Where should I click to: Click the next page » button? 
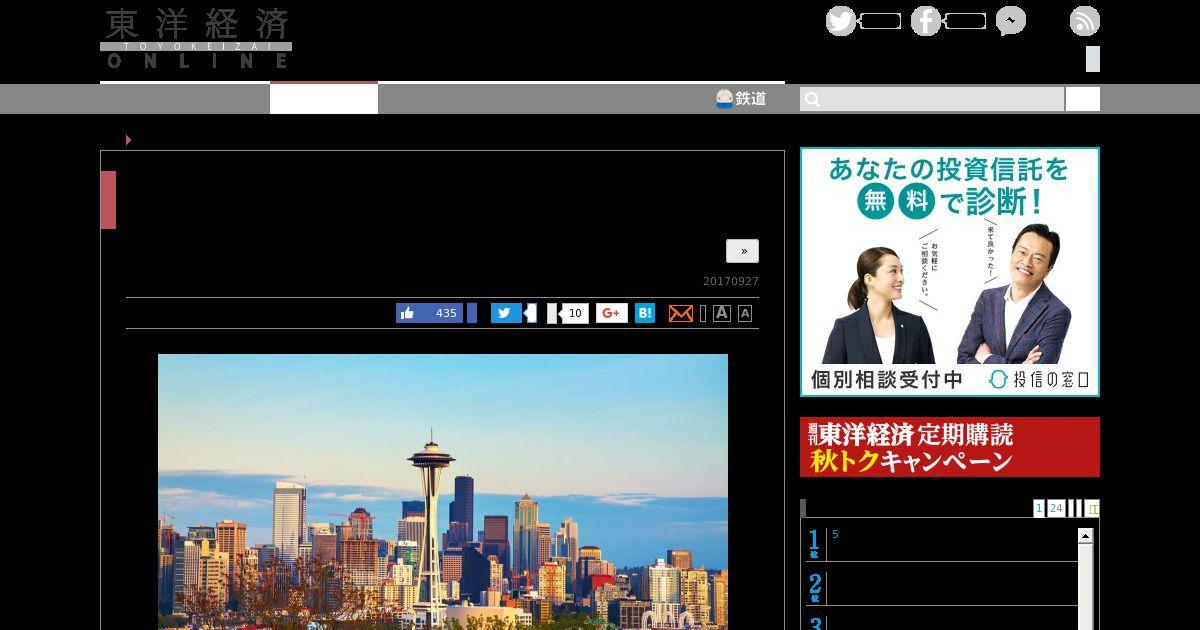coord(743,251)
